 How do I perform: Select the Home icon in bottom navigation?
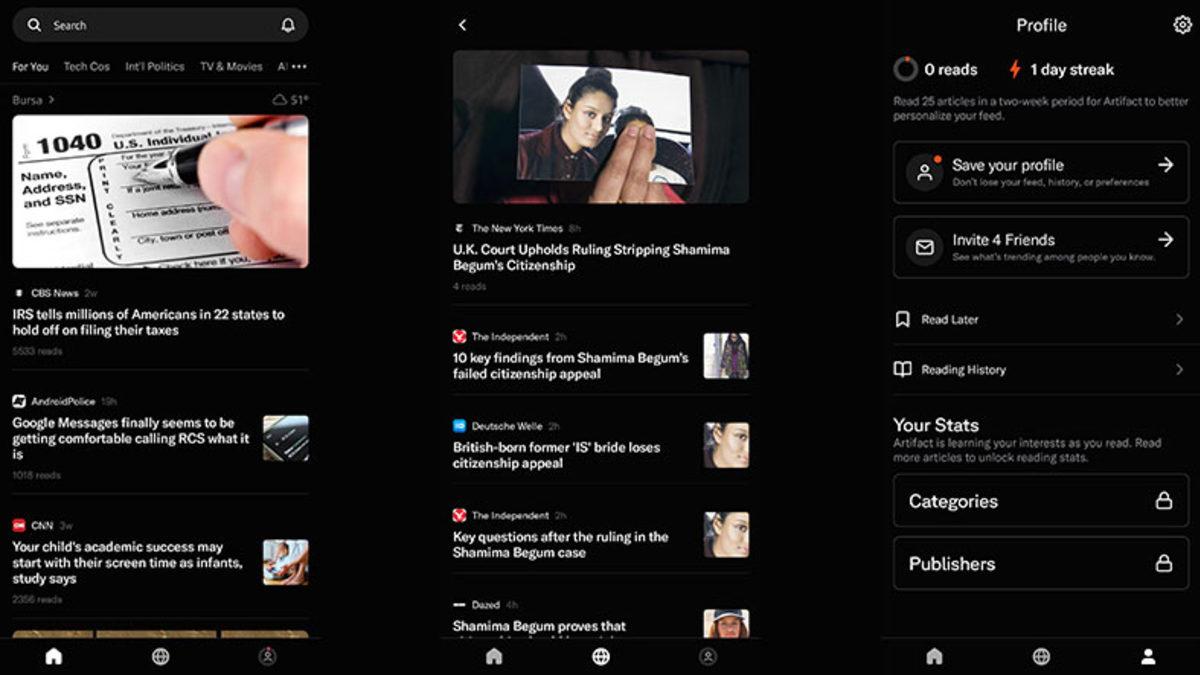tap(54, 656)
